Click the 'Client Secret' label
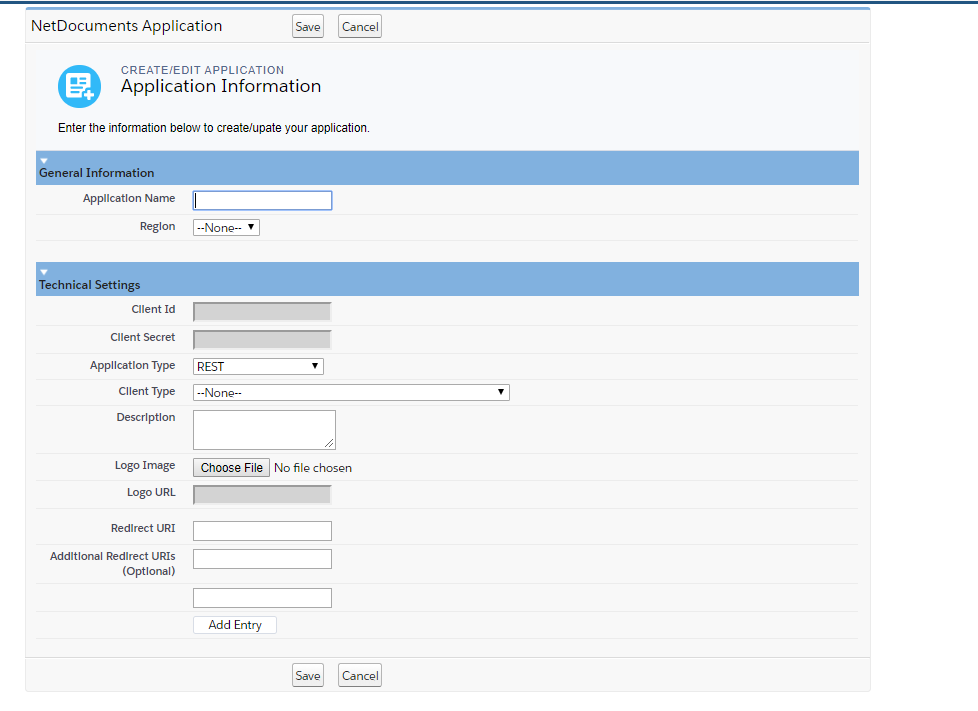 pyautogui.click(x=143, y=337)
